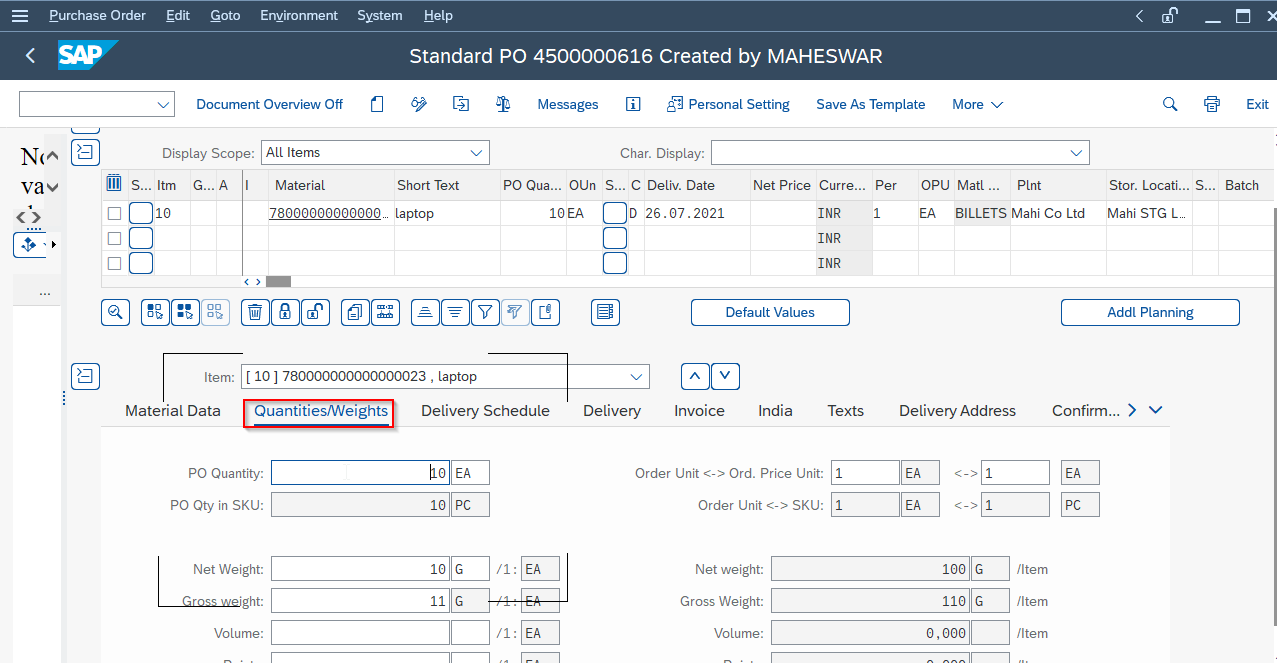
Task: Click the next item down-arrow button
Action: click(x=725, y=376)
